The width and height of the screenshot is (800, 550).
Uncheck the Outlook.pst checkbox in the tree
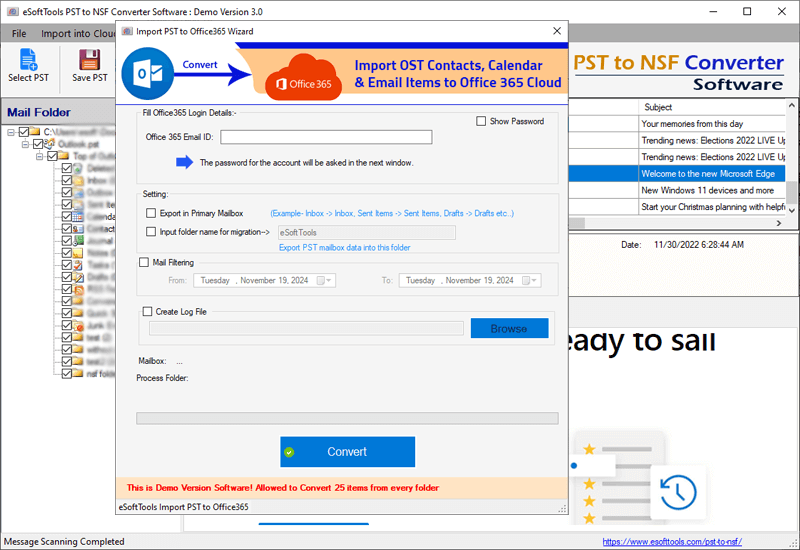point(38,144)
